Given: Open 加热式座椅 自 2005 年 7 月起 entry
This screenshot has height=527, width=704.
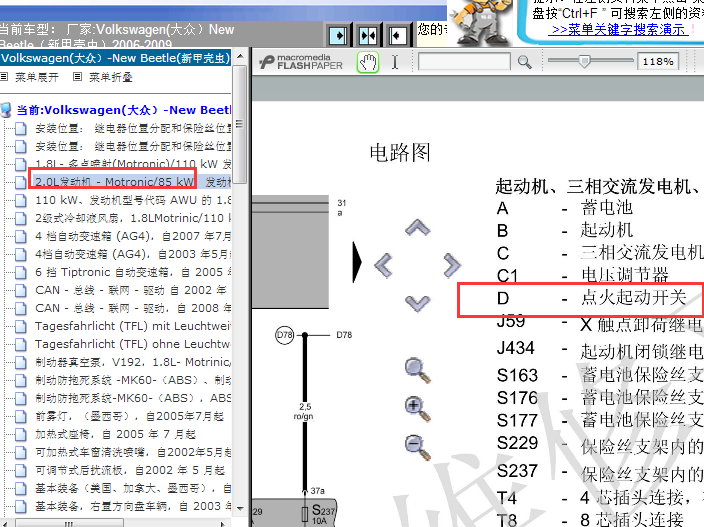Looking at the screenshot, I should point(115,434).
